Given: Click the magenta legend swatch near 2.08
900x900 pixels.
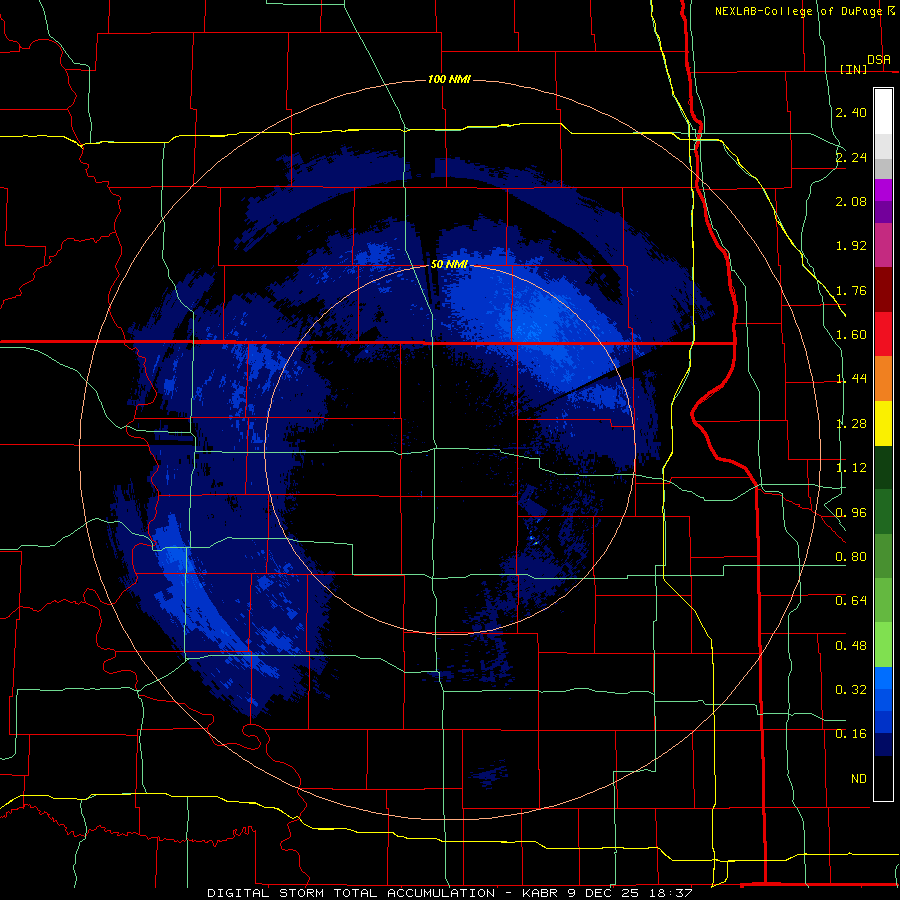Looking at the screenshot, I should (883, 190).
